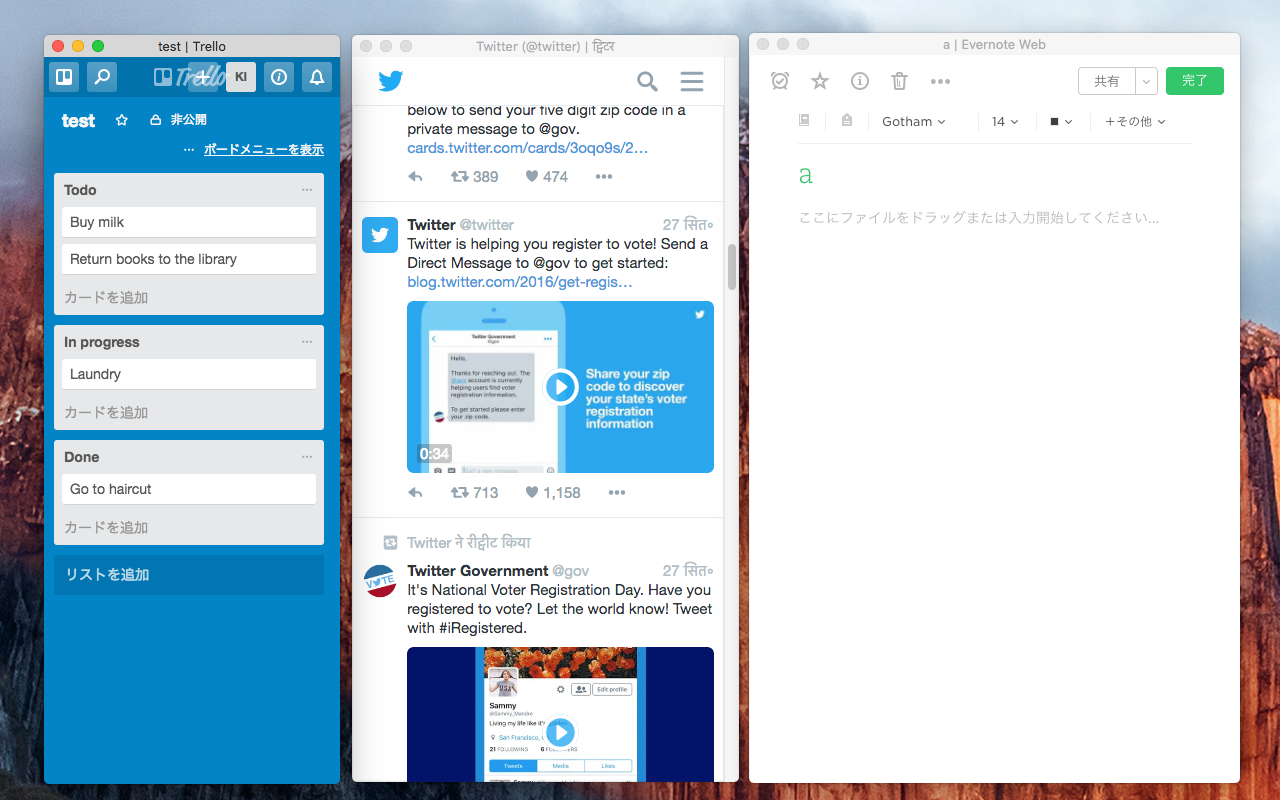Expand the +その他 formatting options

[x=1135, y=121]
